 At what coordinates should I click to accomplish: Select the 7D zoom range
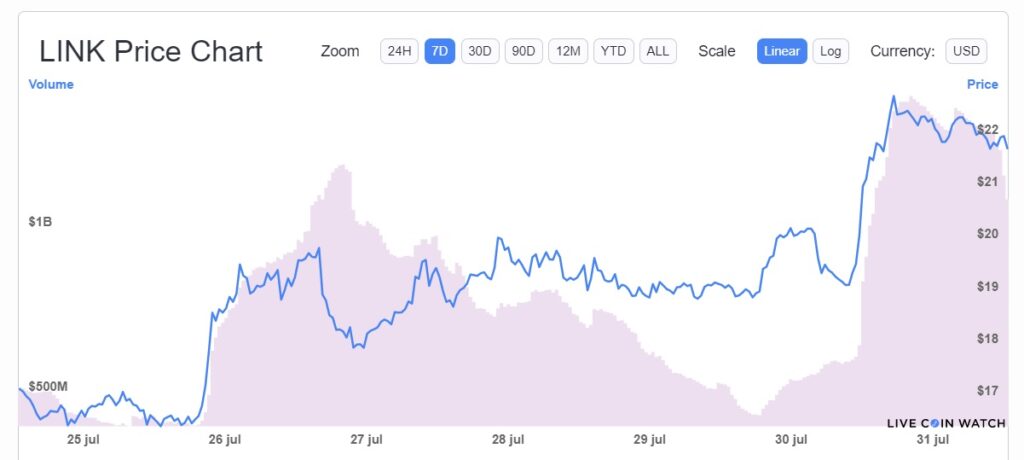click(440, 51)
